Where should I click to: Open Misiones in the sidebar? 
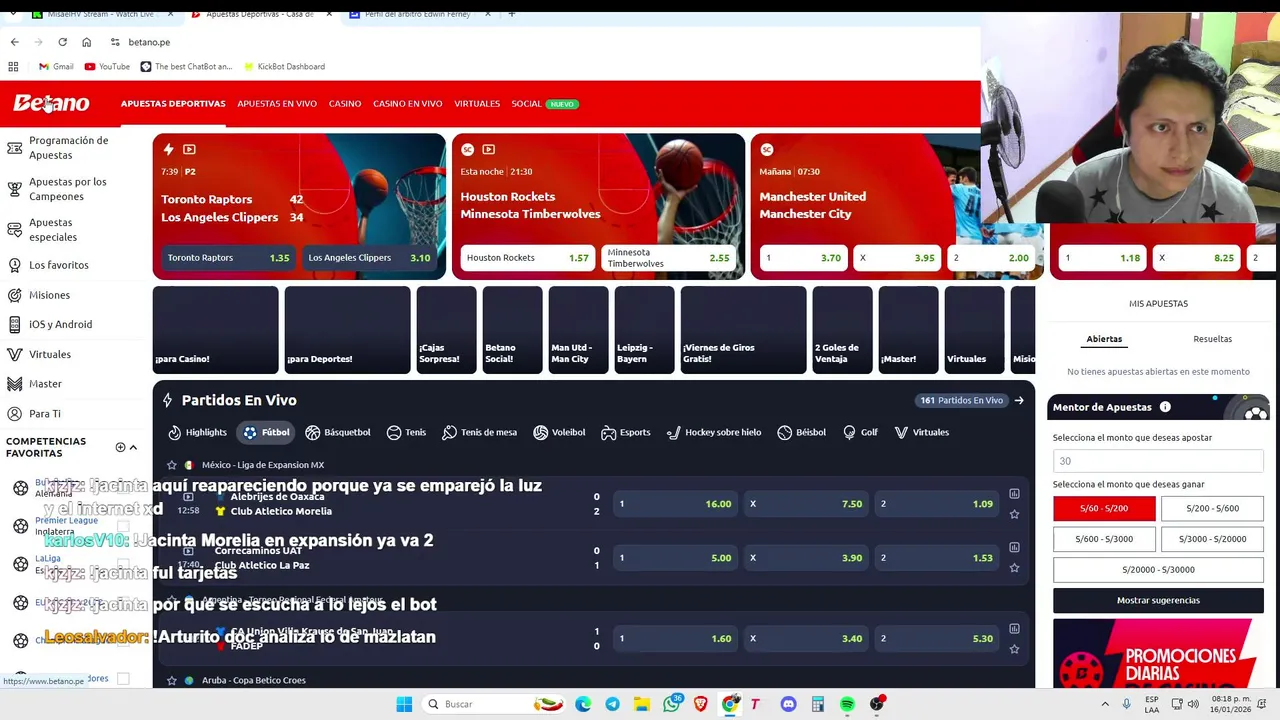tap(49, 295)
